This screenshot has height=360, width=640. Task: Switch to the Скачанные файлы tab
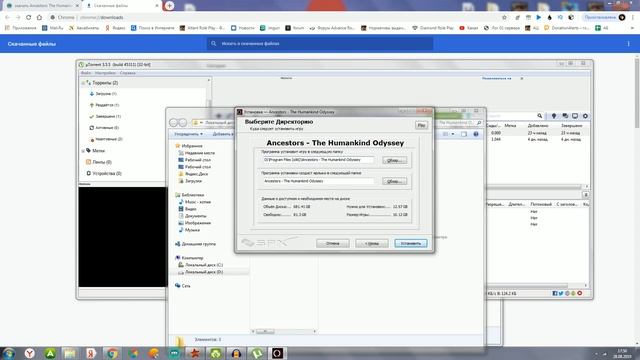tap(122, 6)
